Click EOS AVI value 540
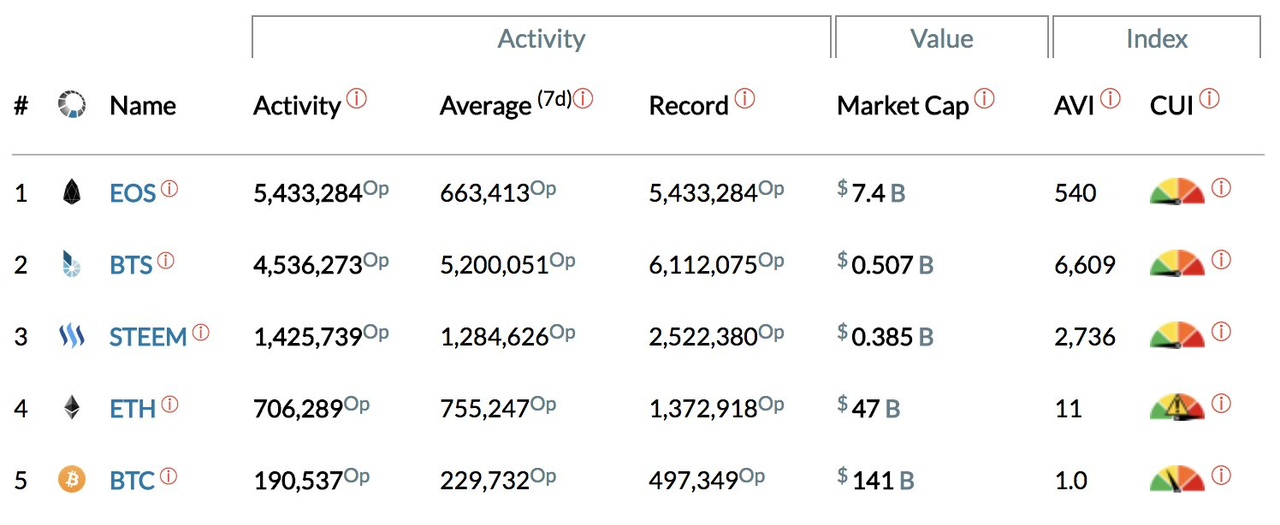This screenshot has width=1280, height=525. pos(1075,193)
